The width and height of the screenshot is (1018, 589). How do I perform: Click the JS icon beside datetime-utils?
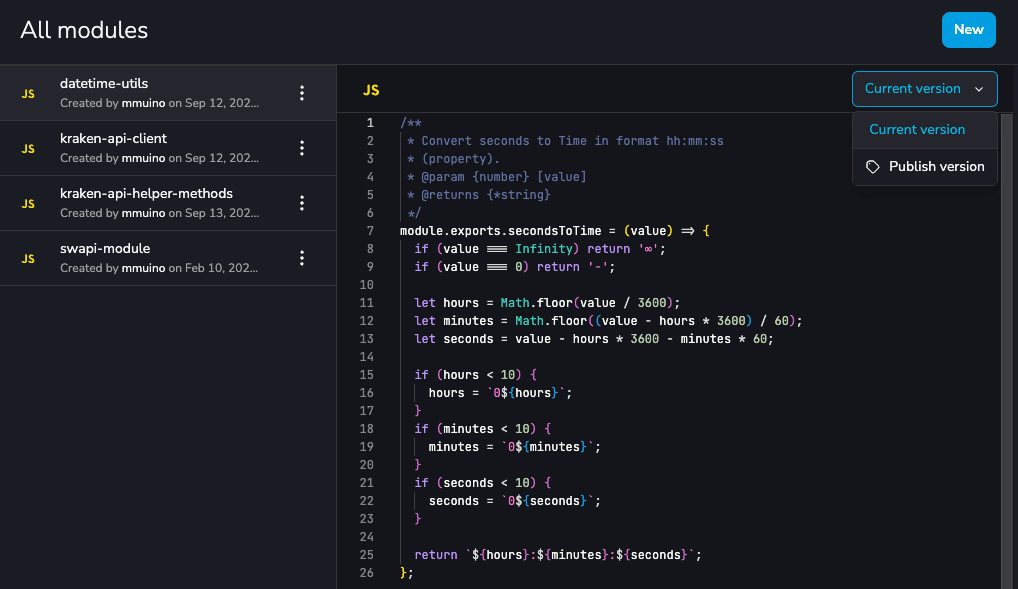click(x=28, y=94)
